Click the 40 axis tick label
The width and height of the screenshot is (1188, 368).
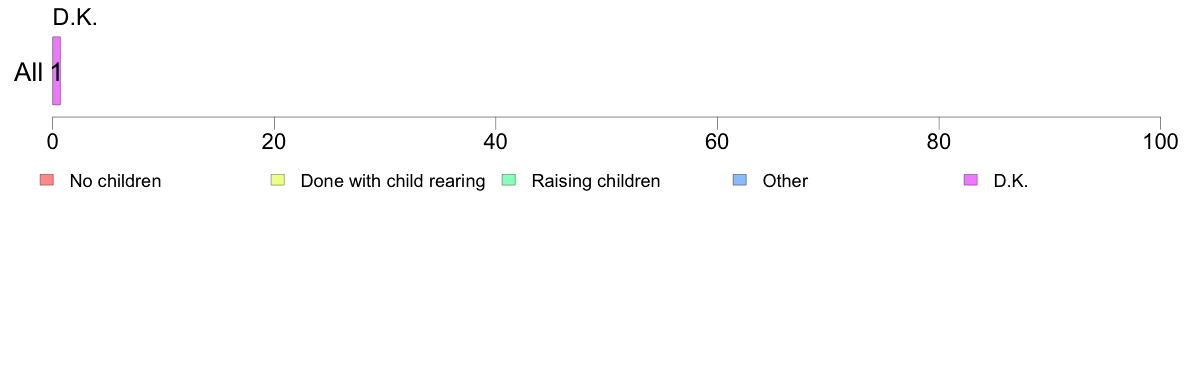[496, 141]
